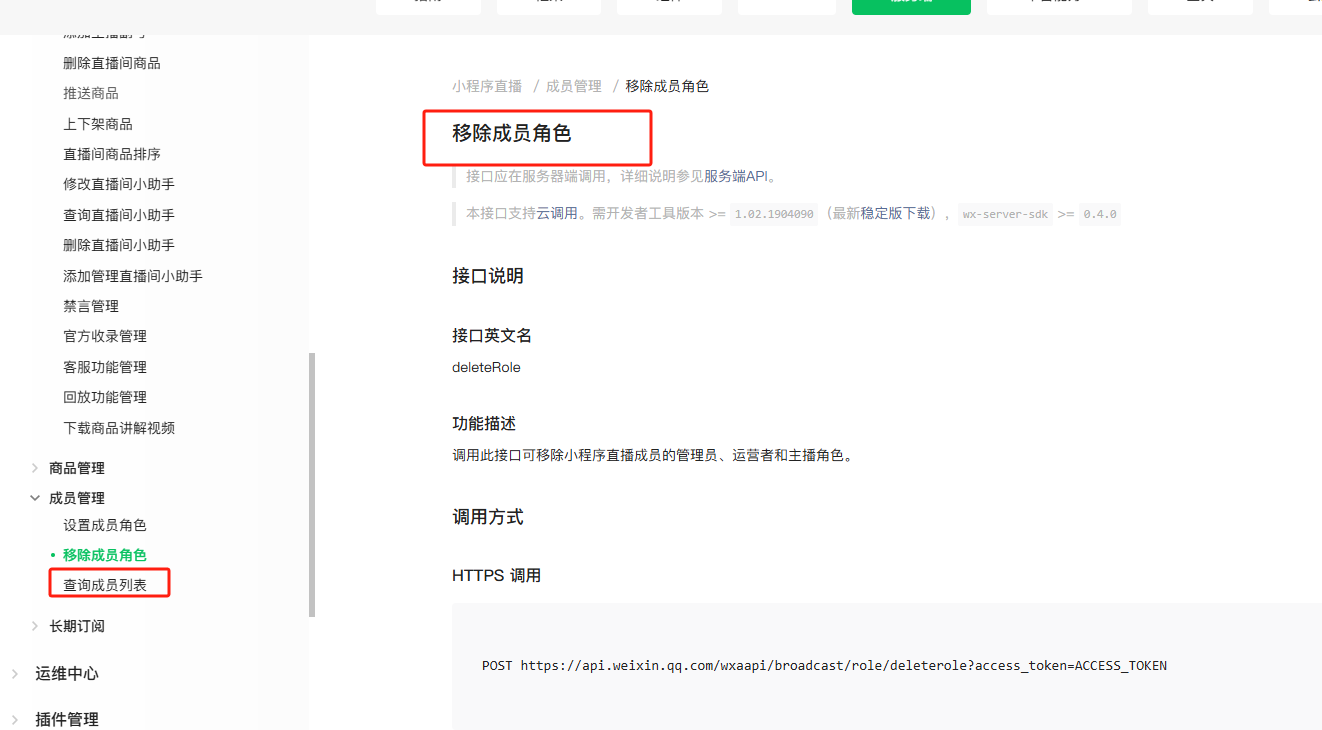Image resolution: width=1322 pixels, height=730 pixels.
Task: Click the sidebar vertical scrollbar
Action: click(312, 484)
